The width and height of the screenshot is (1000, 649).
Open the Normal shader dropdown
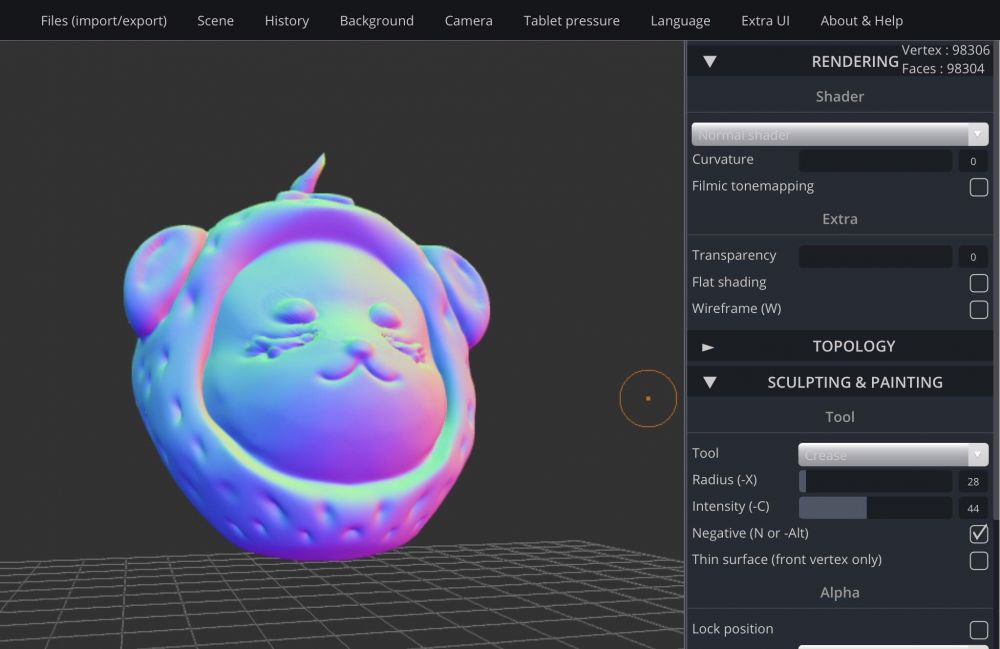click(x=839, y=133)
